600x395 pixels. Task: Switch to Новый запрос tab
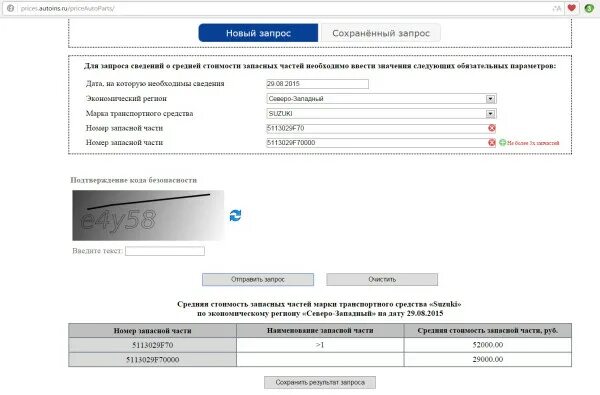pyautogui.click(x=258, y=33)
